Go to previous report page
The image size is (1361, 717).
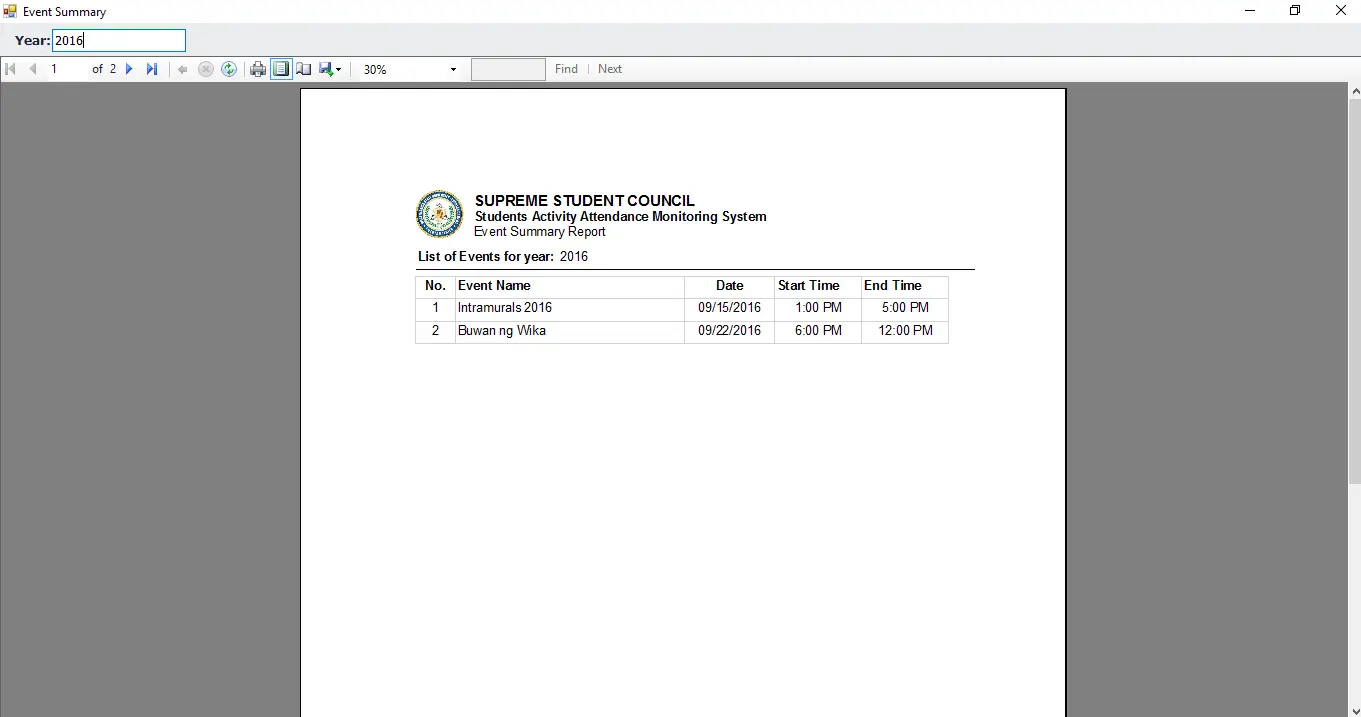coord(33,69)
